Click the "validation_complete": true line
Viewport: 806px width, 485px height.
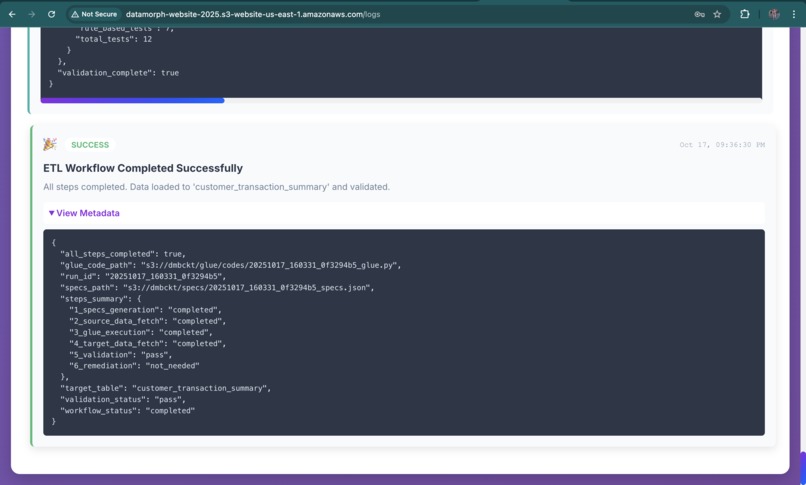(118, 73)
